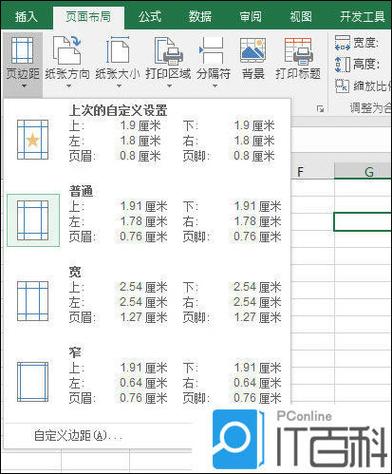Expand the 分隔符 dropdown arrow

click(x=215, y=86)
